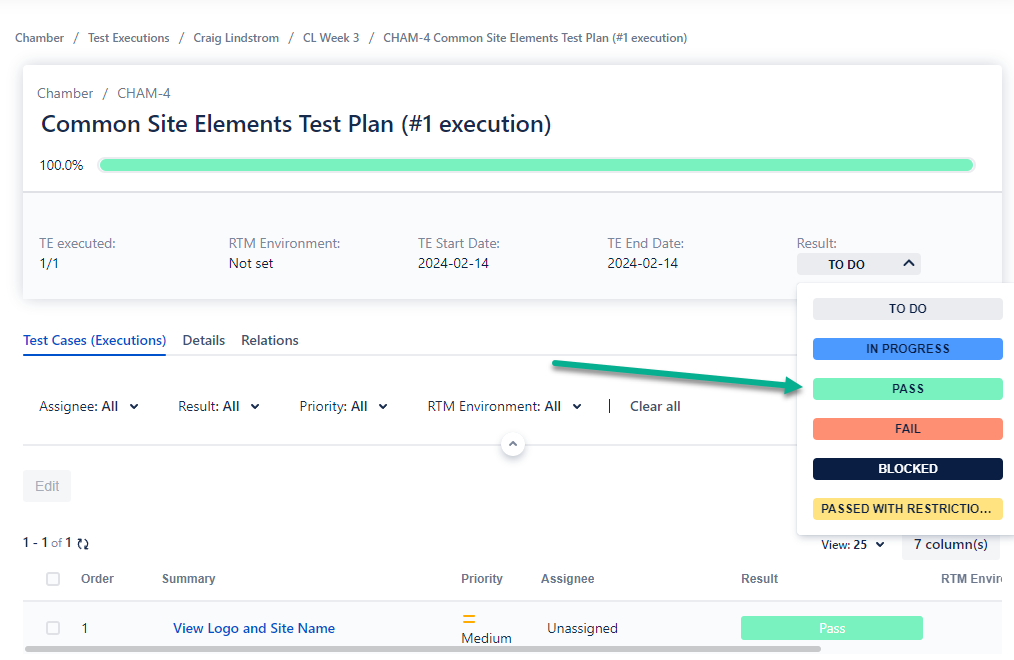The height and width of the screenshot is (660, 1014).
Task: Click the Clear all filters link
Action: (655, 406)
